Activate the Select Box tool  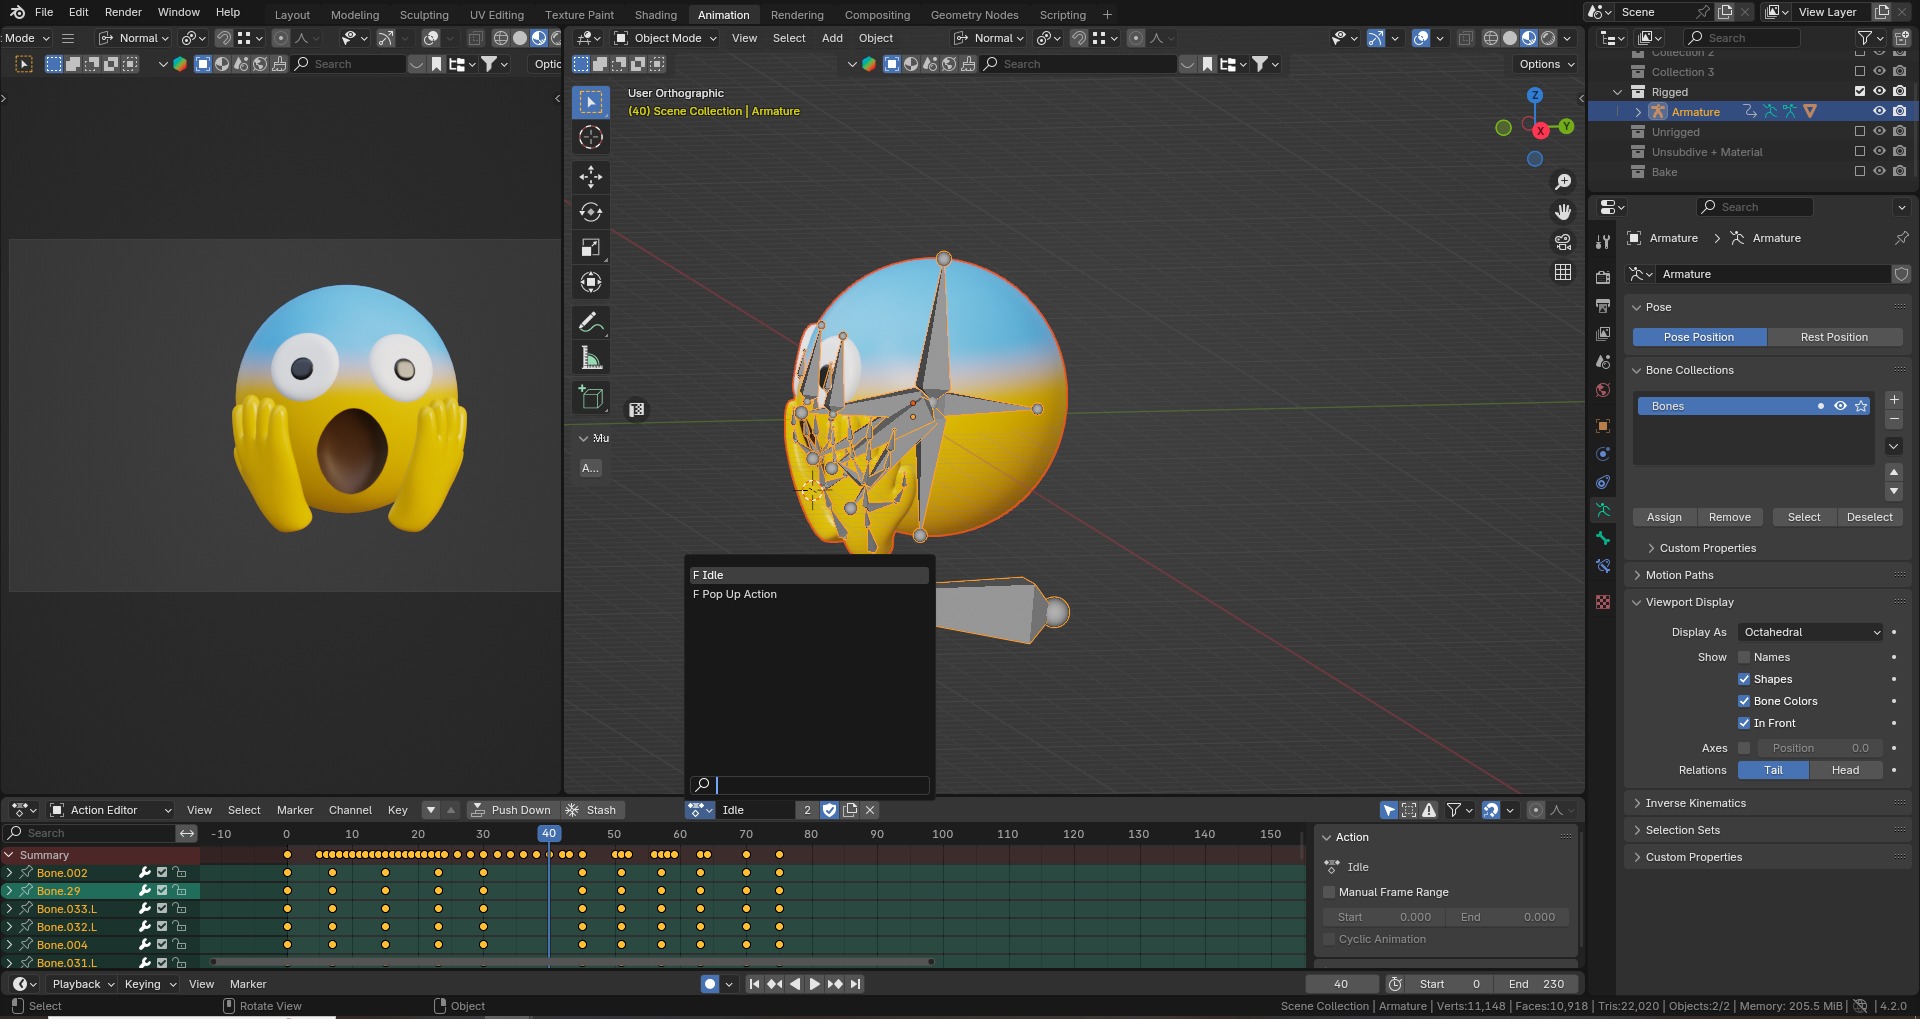(x=591, y=102)
